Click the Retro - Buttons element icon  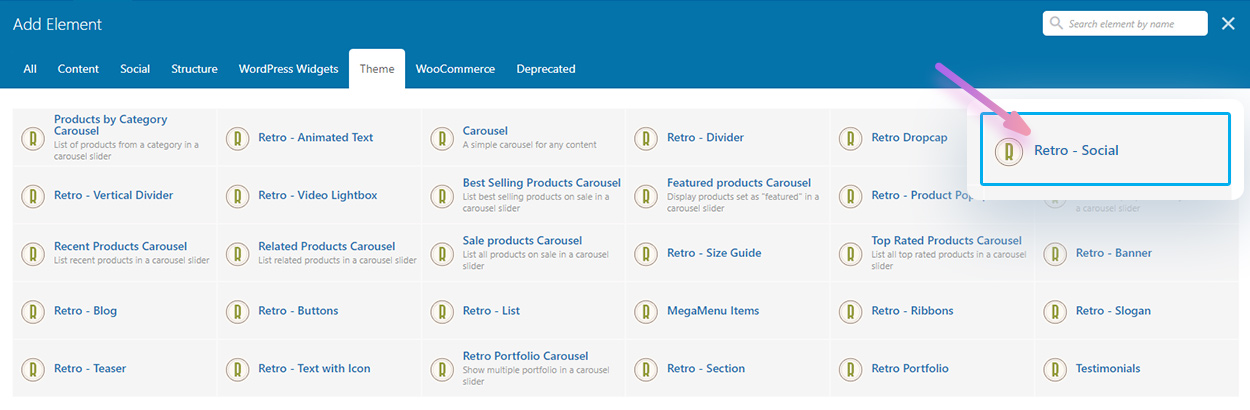(238, 311)
